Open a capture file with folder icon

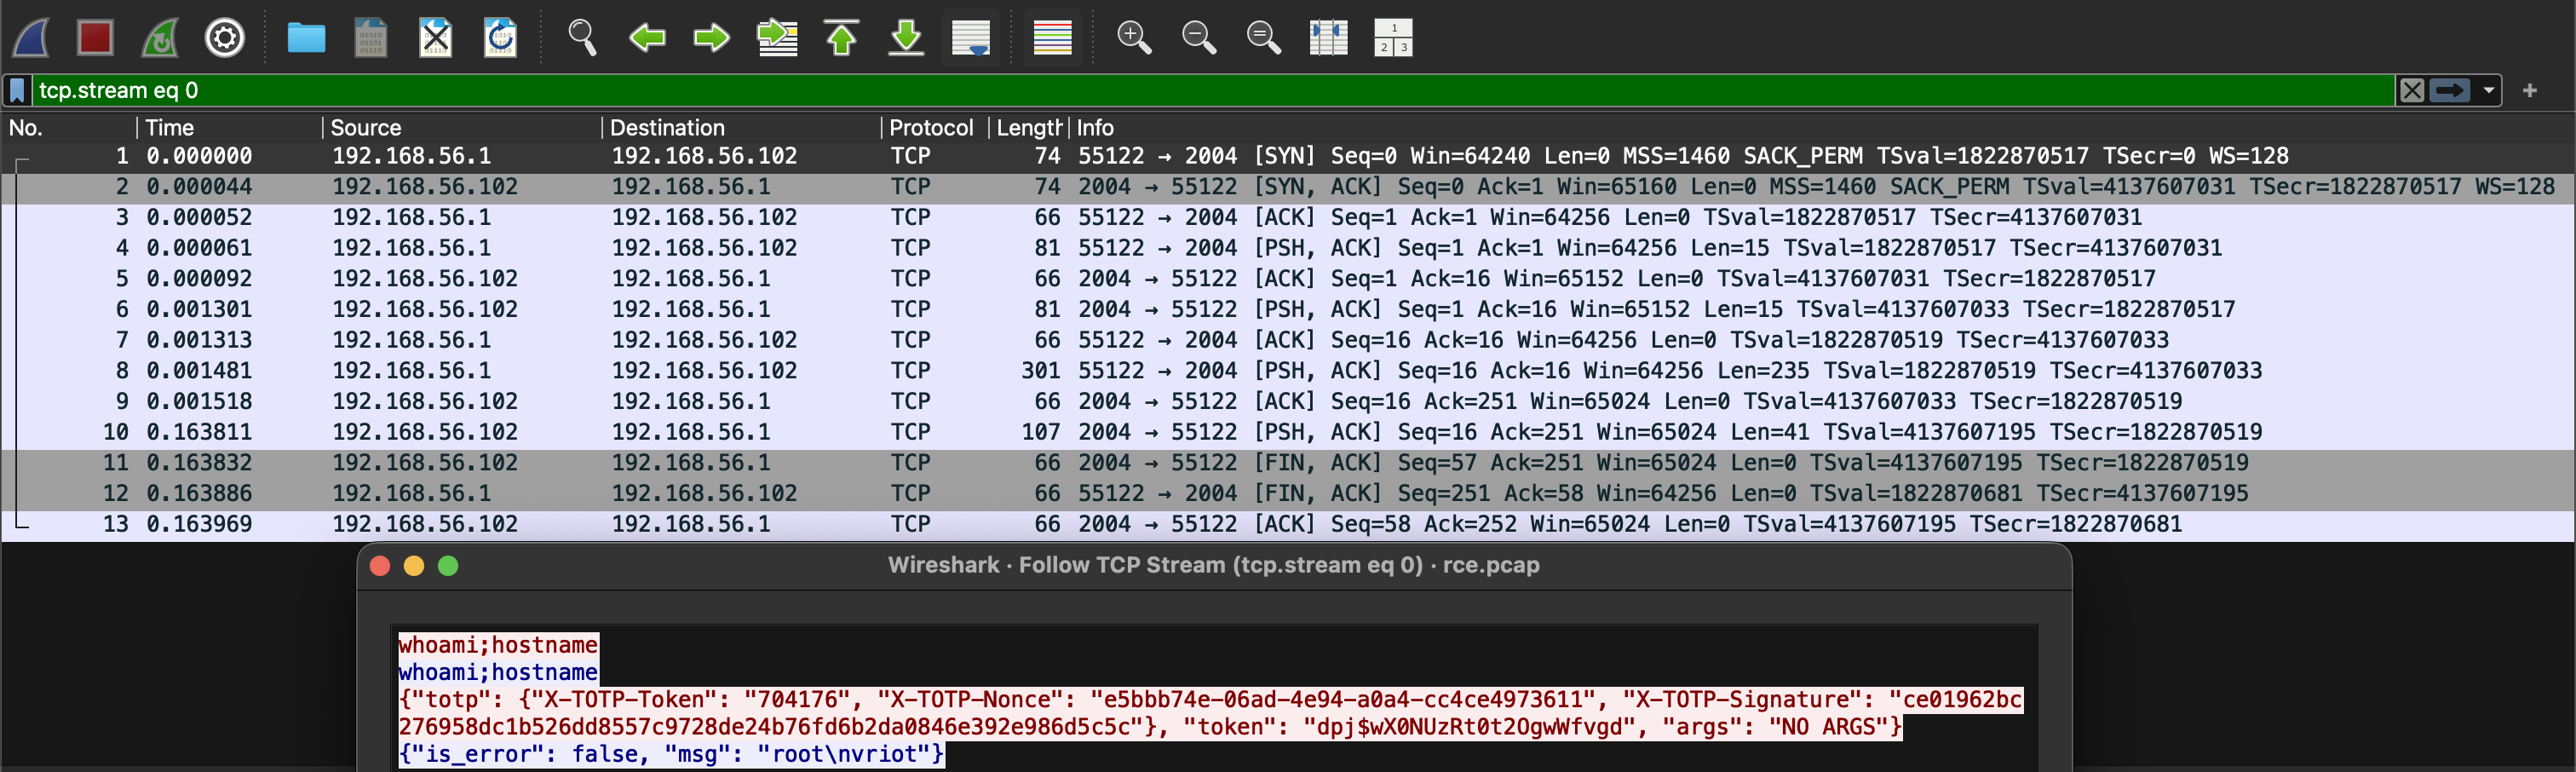pos(306,38)
